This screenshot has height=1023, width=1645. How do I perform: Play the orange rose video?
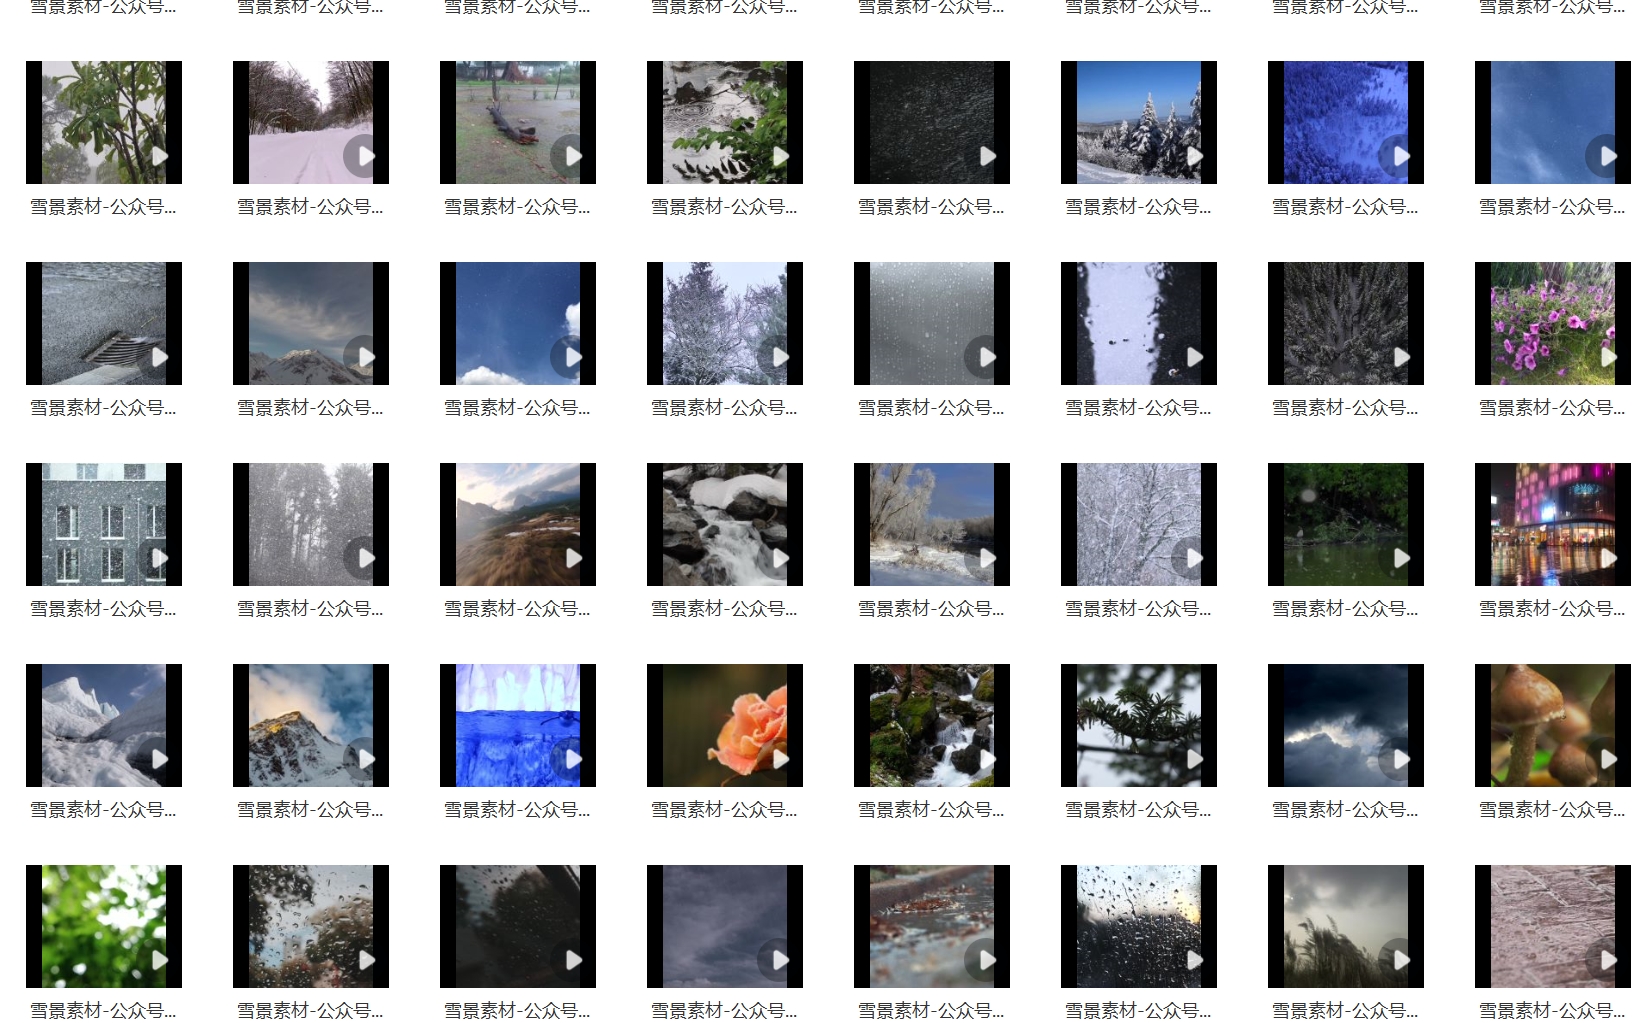(780, 759)
